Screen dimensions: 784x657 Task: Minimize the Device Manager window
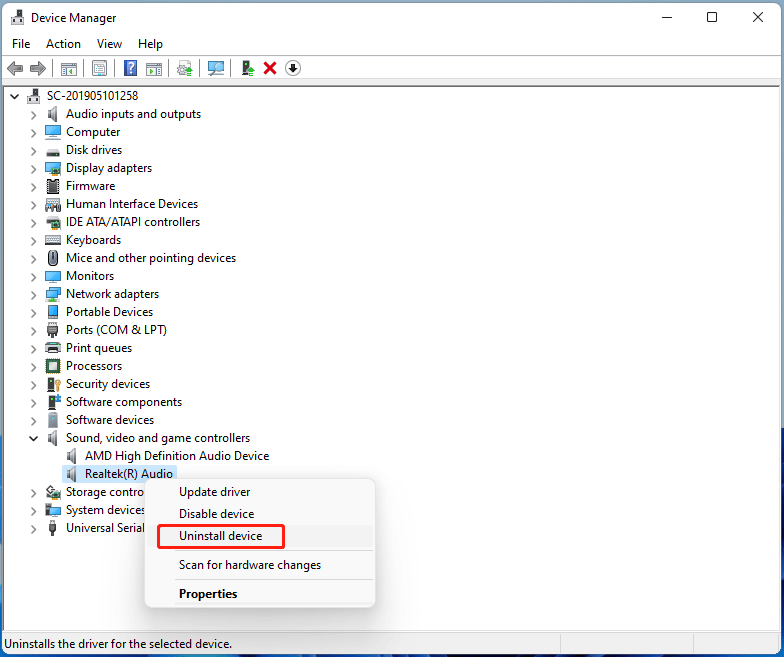(667, 17)
